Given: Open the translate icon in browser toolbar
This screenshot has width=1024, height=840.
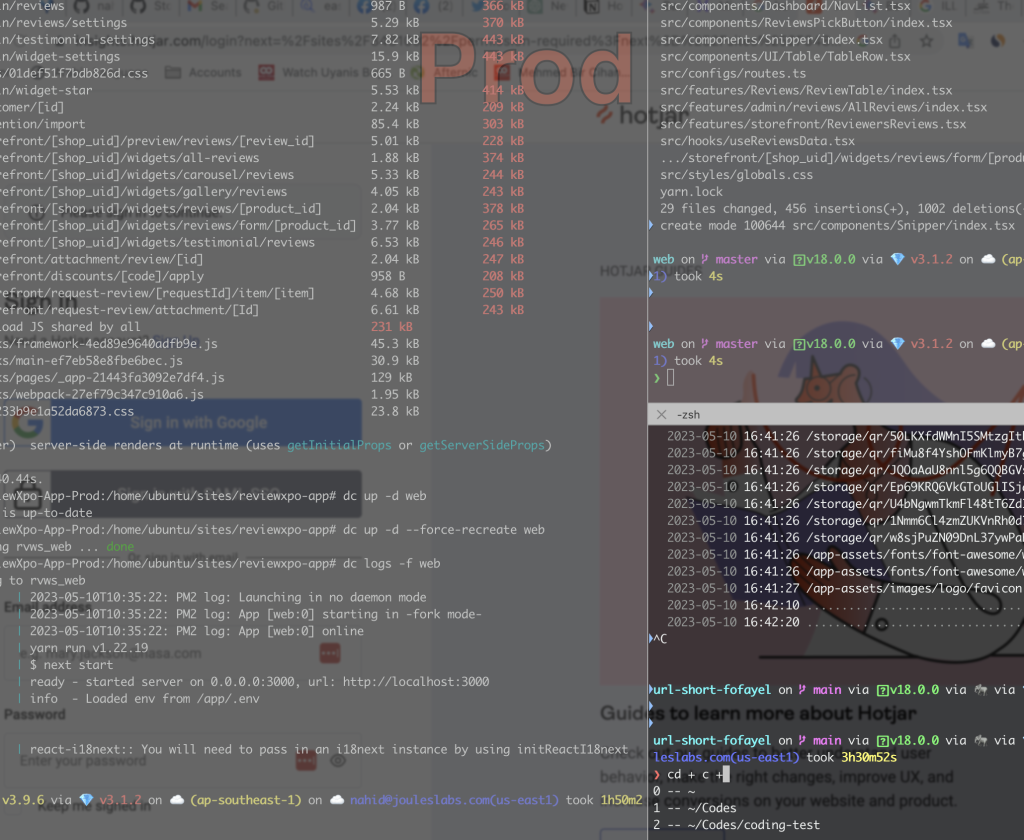Looking at the screenshot, I should 965,41.
